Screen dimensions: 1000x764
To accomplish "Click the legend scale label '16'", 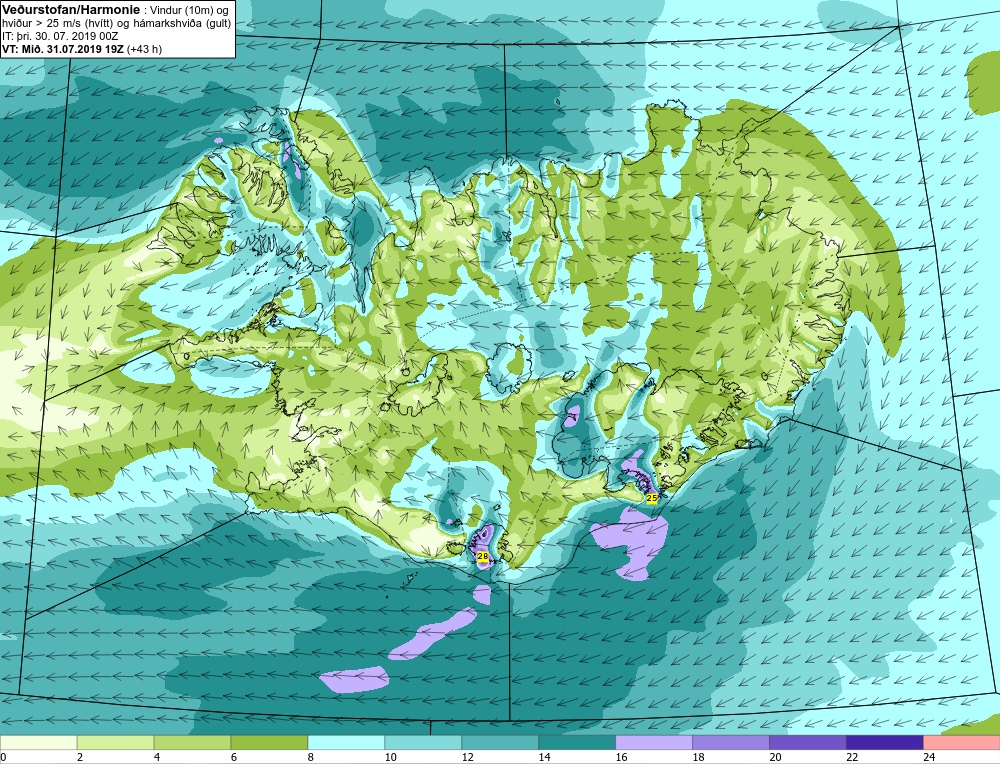I will pos(621,757).
